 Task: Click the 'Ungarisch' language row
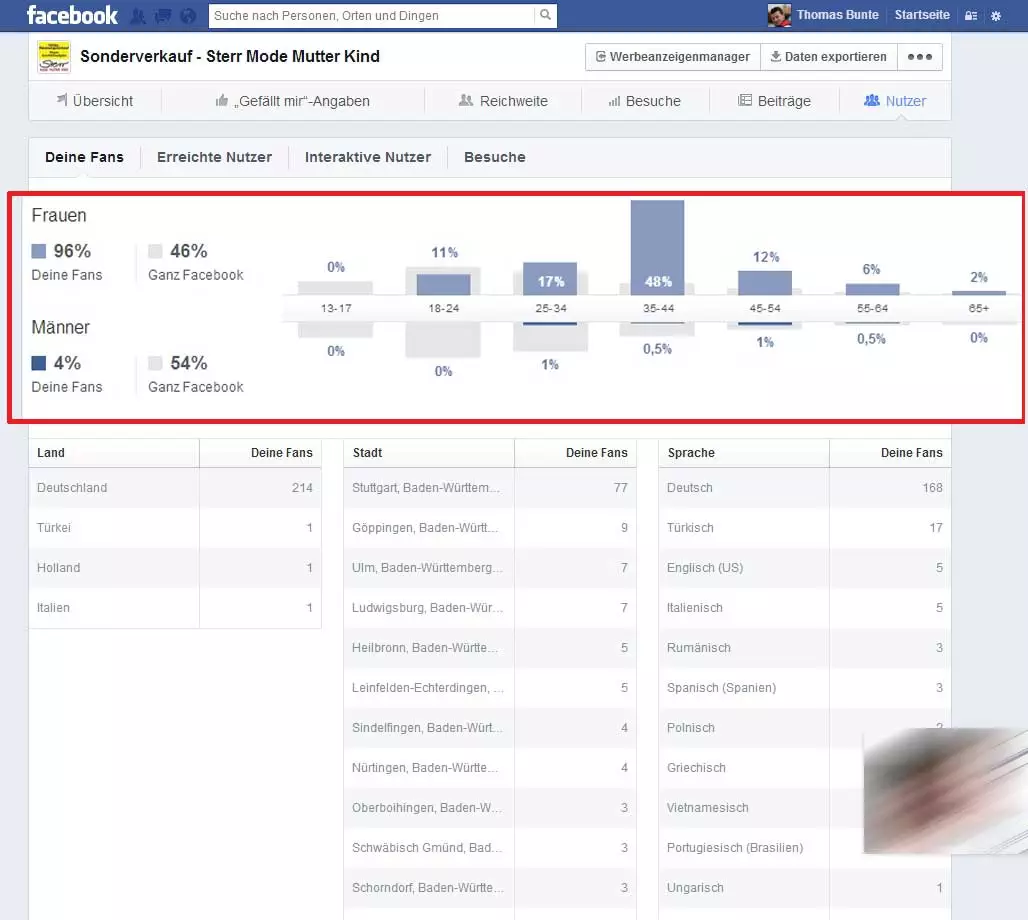click(x=805, y=888)
